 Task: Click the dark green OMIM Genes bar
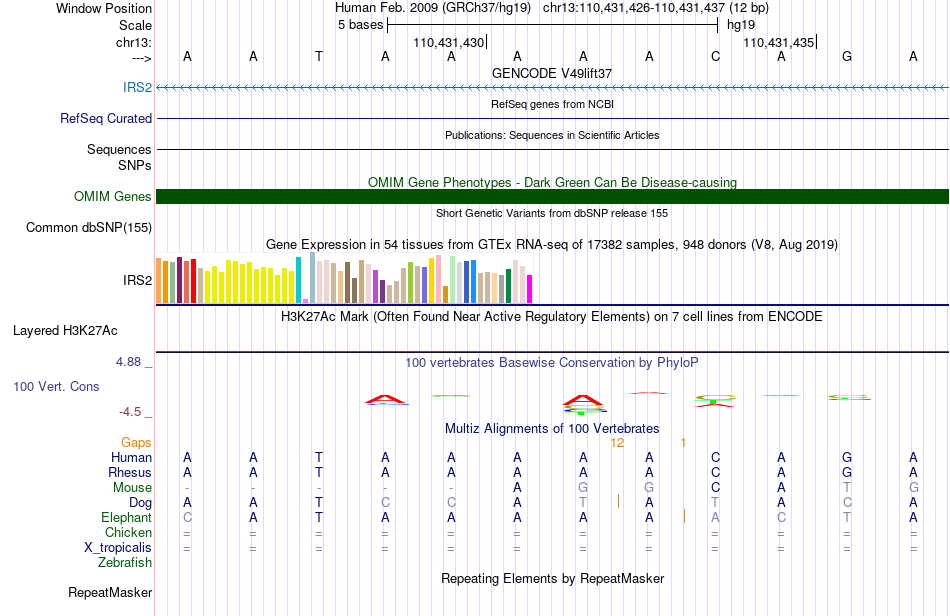[x=552, y=196]
